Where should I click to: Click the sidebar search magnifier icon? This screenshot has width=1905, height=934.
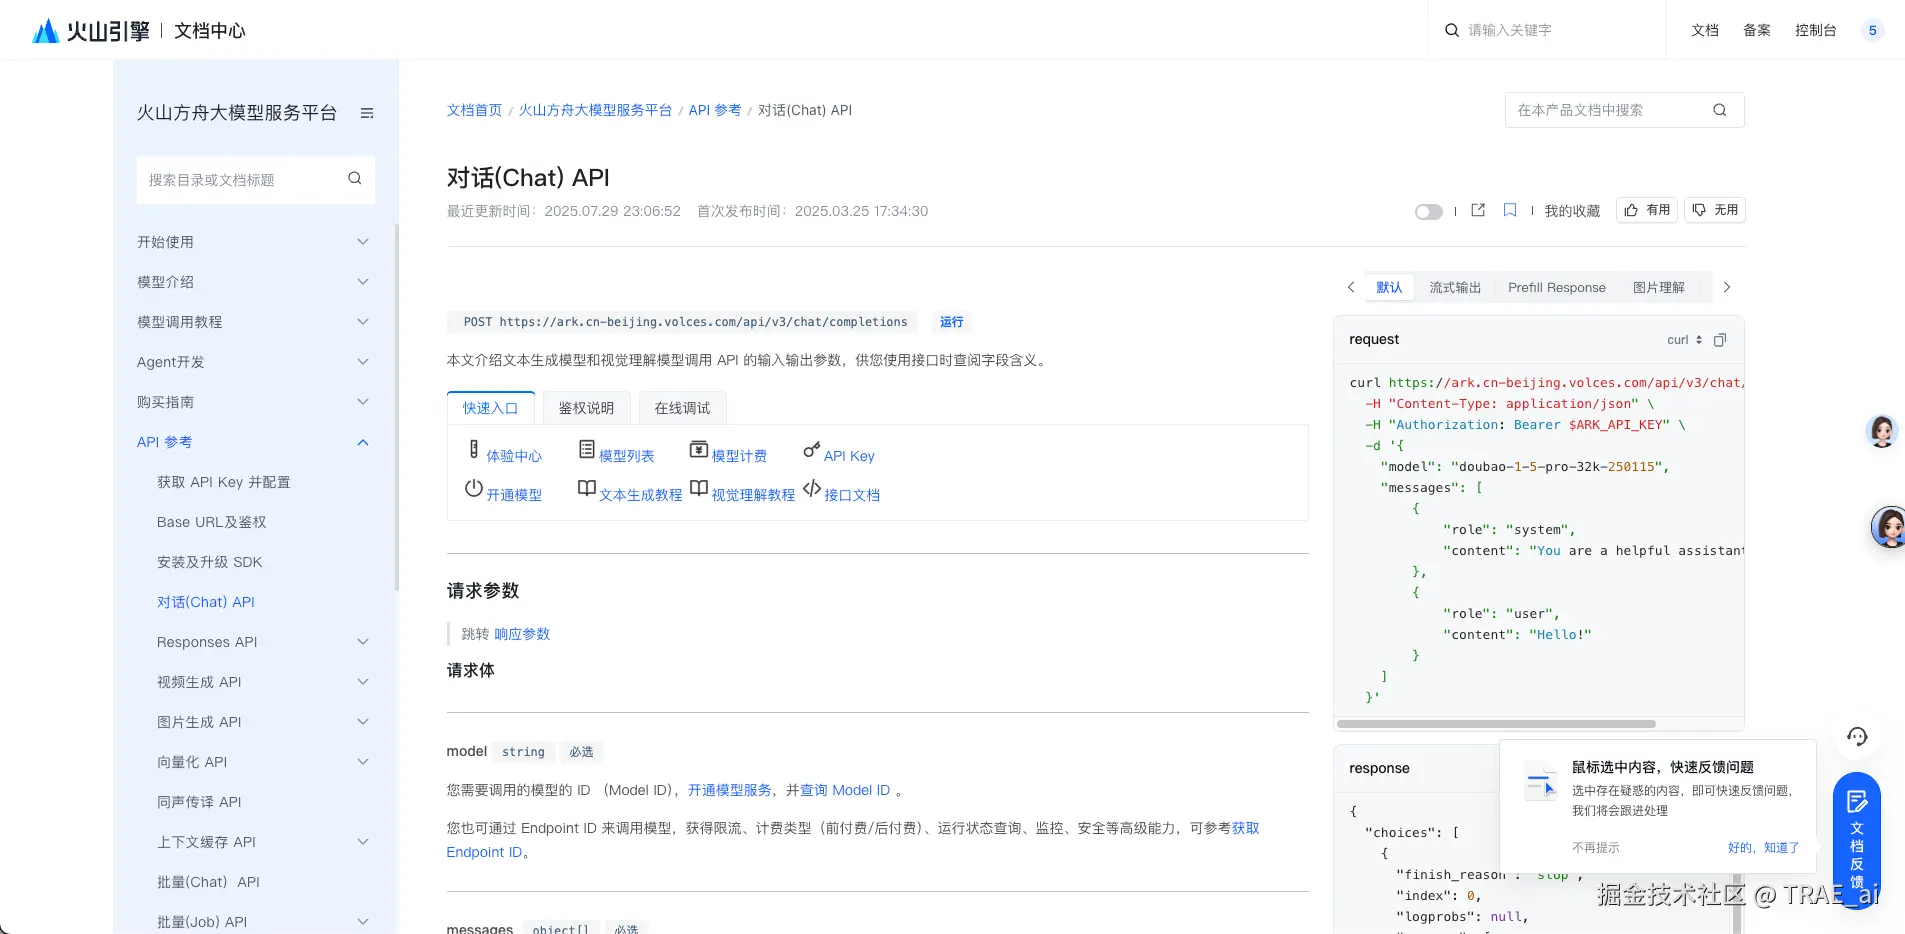click(x=355, y=179)
